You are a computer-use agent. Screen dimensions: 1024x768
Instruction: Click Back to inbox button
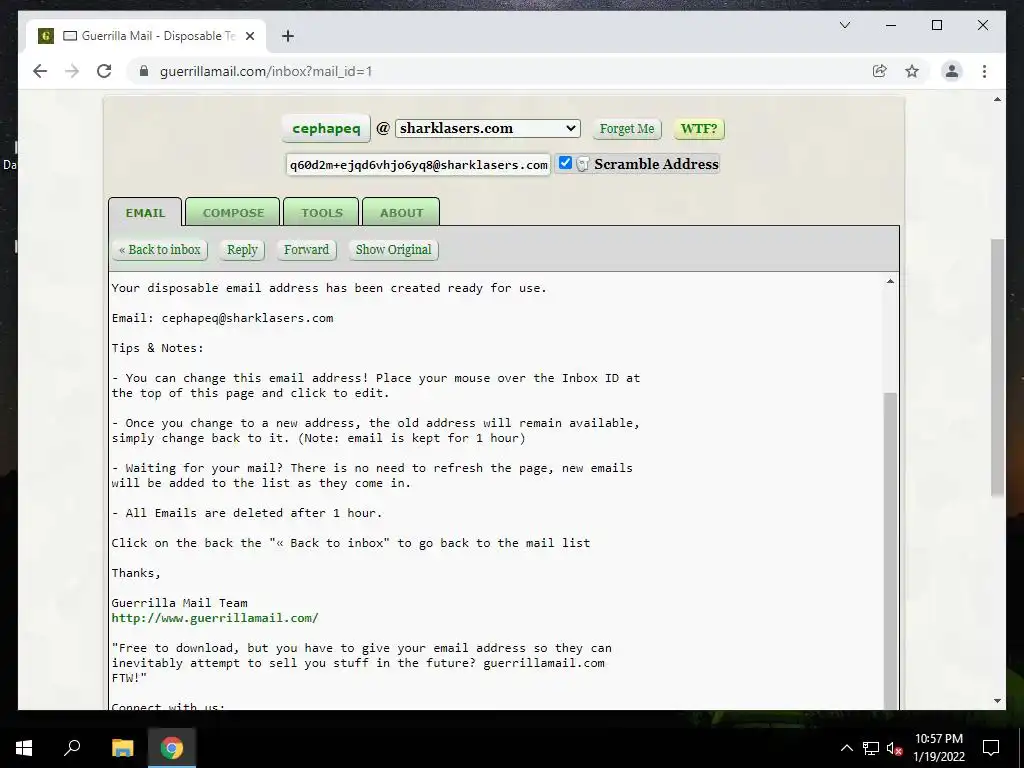[159, 249]
